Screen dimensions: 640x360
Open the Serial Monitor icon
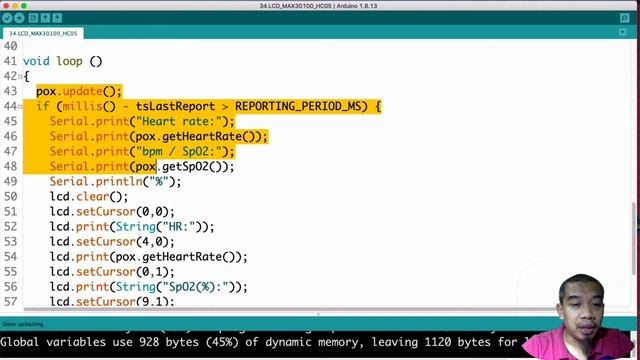(624, 18)
